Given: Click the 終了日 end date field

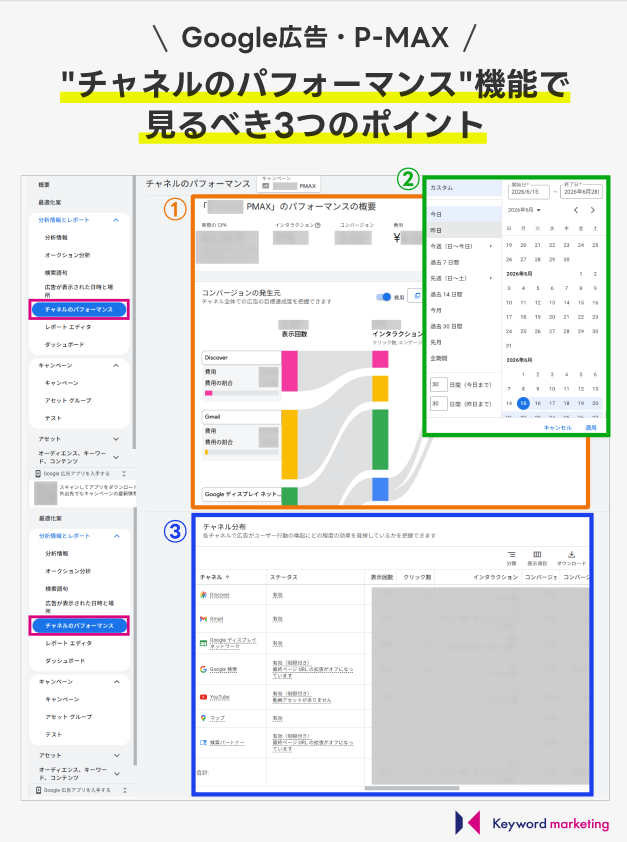Looking at the screenshot, I should tap(581, 191).
